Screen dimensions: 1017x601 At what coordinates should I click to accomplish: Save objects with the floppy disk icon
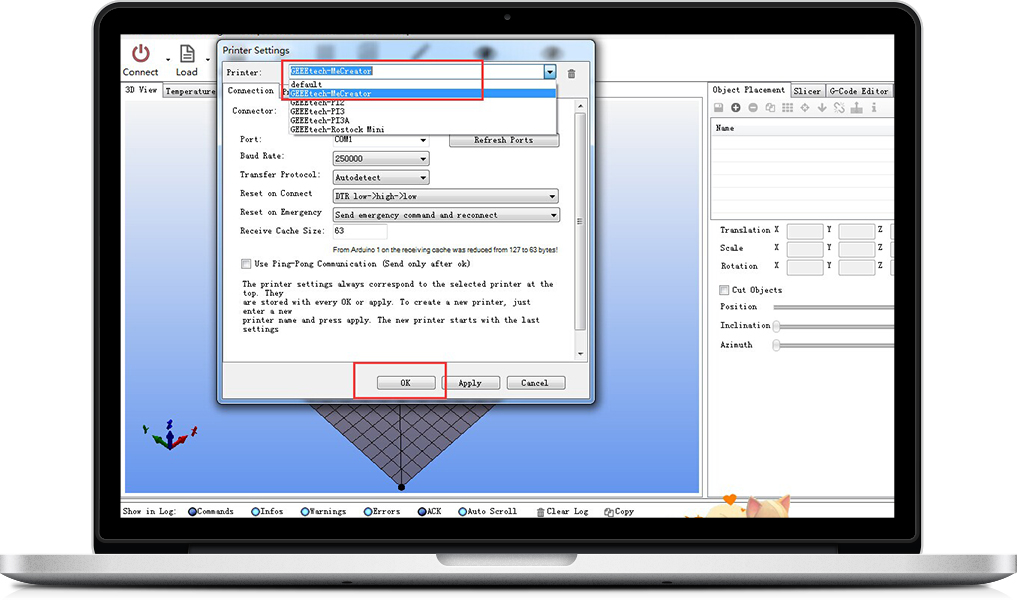click(x=719, y=108)
